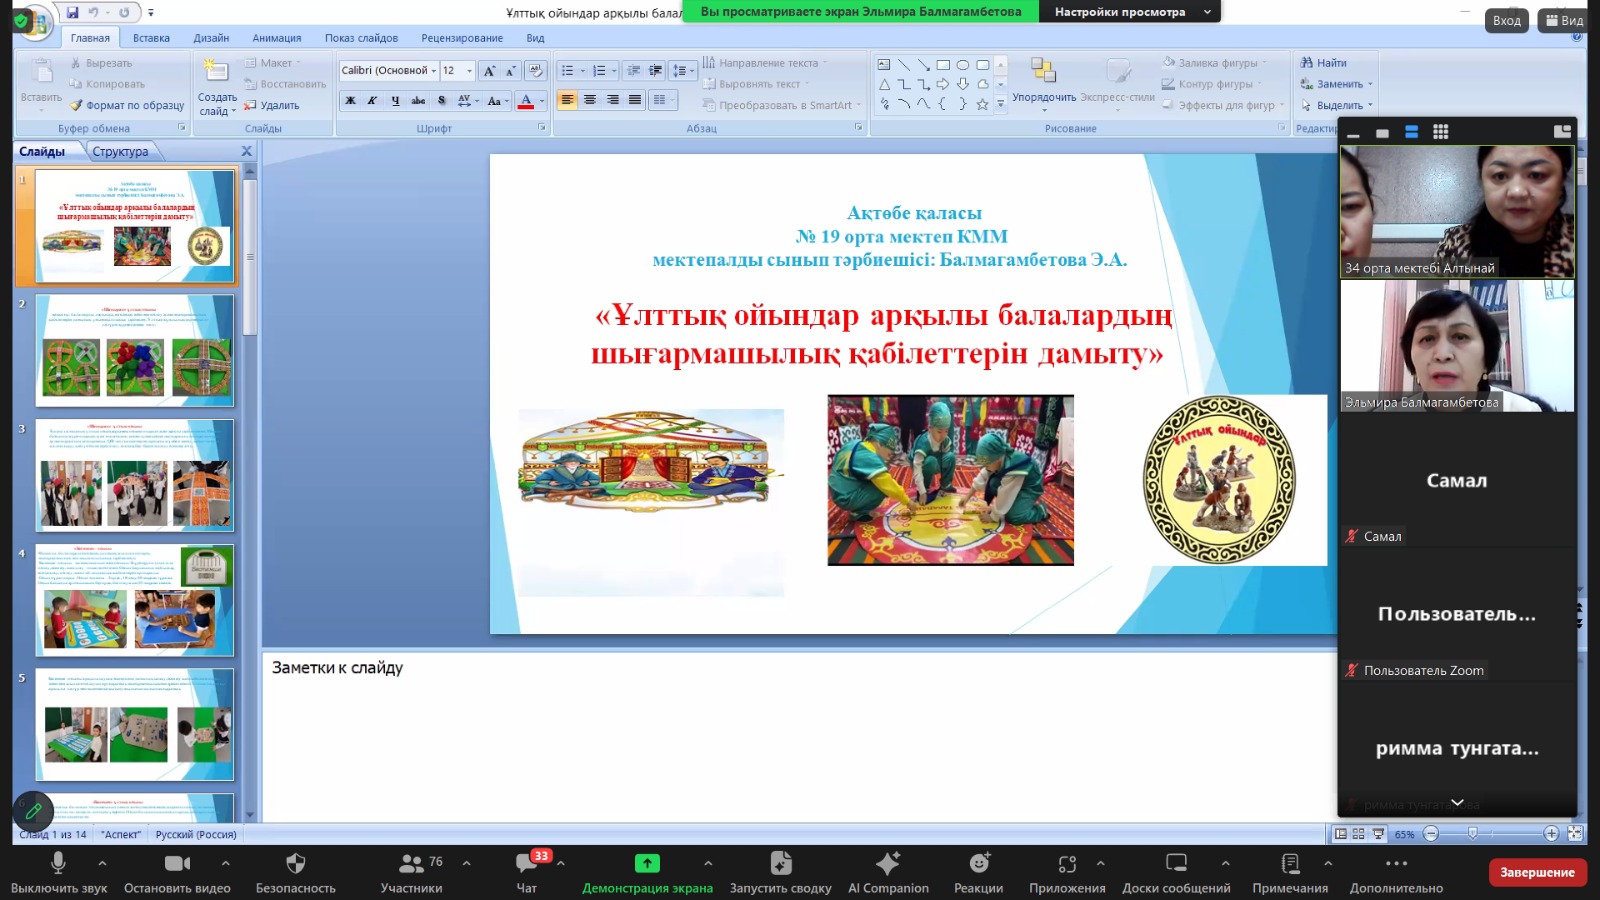Screen dimensions: 1600x900
Task: Adjust the PowerPoint zoom slider
Action: point(1472,834)
